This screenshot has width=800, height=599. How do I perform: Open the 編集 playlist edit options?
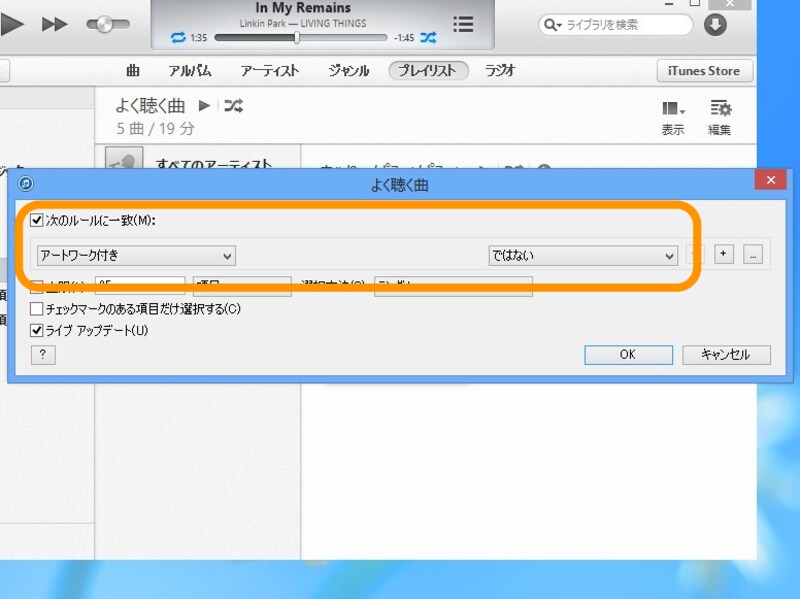pos(722,113)
